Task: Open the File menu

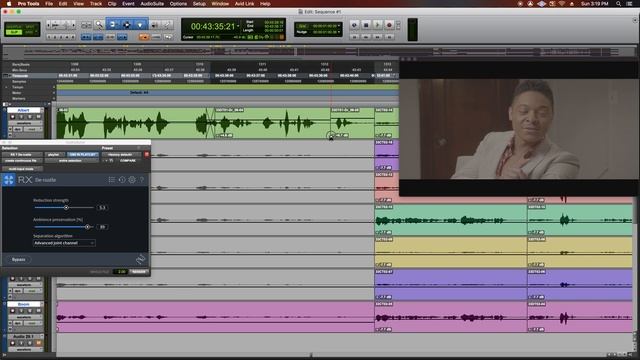Action: (x=49, y=4)
